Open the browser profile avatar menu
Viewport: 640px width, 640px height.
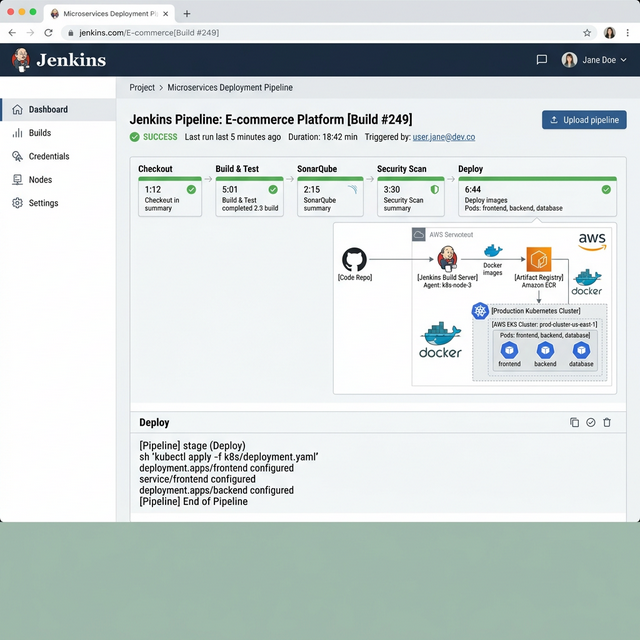[x=609, y=33]
